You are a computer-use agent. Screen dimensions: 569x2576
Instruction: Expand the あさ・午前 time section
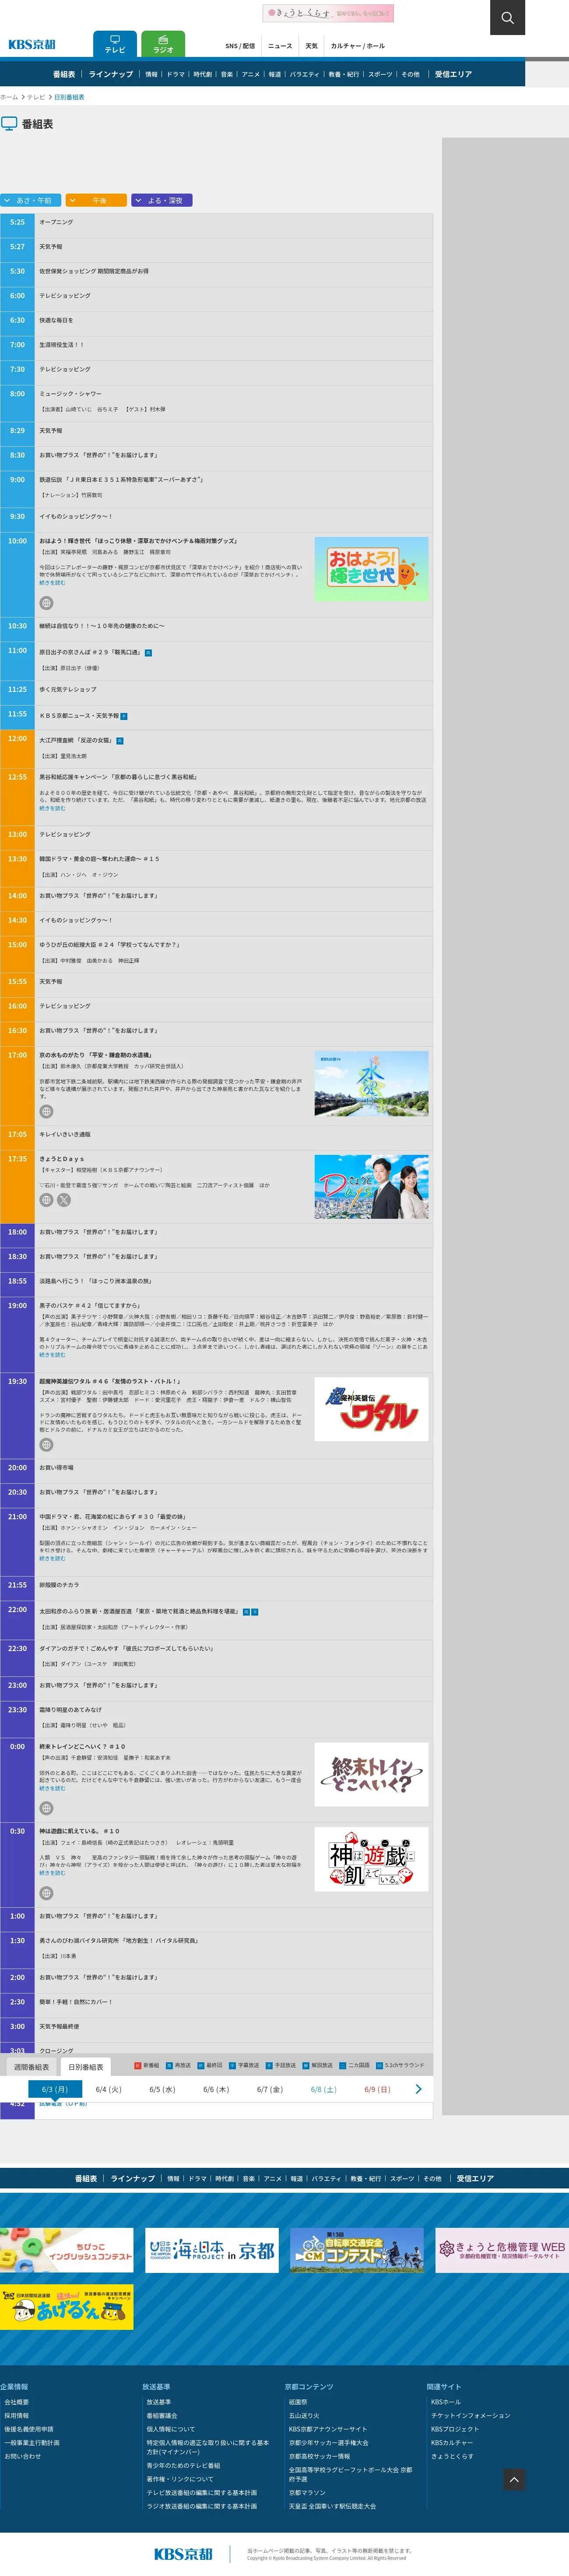tap(31, 200)
